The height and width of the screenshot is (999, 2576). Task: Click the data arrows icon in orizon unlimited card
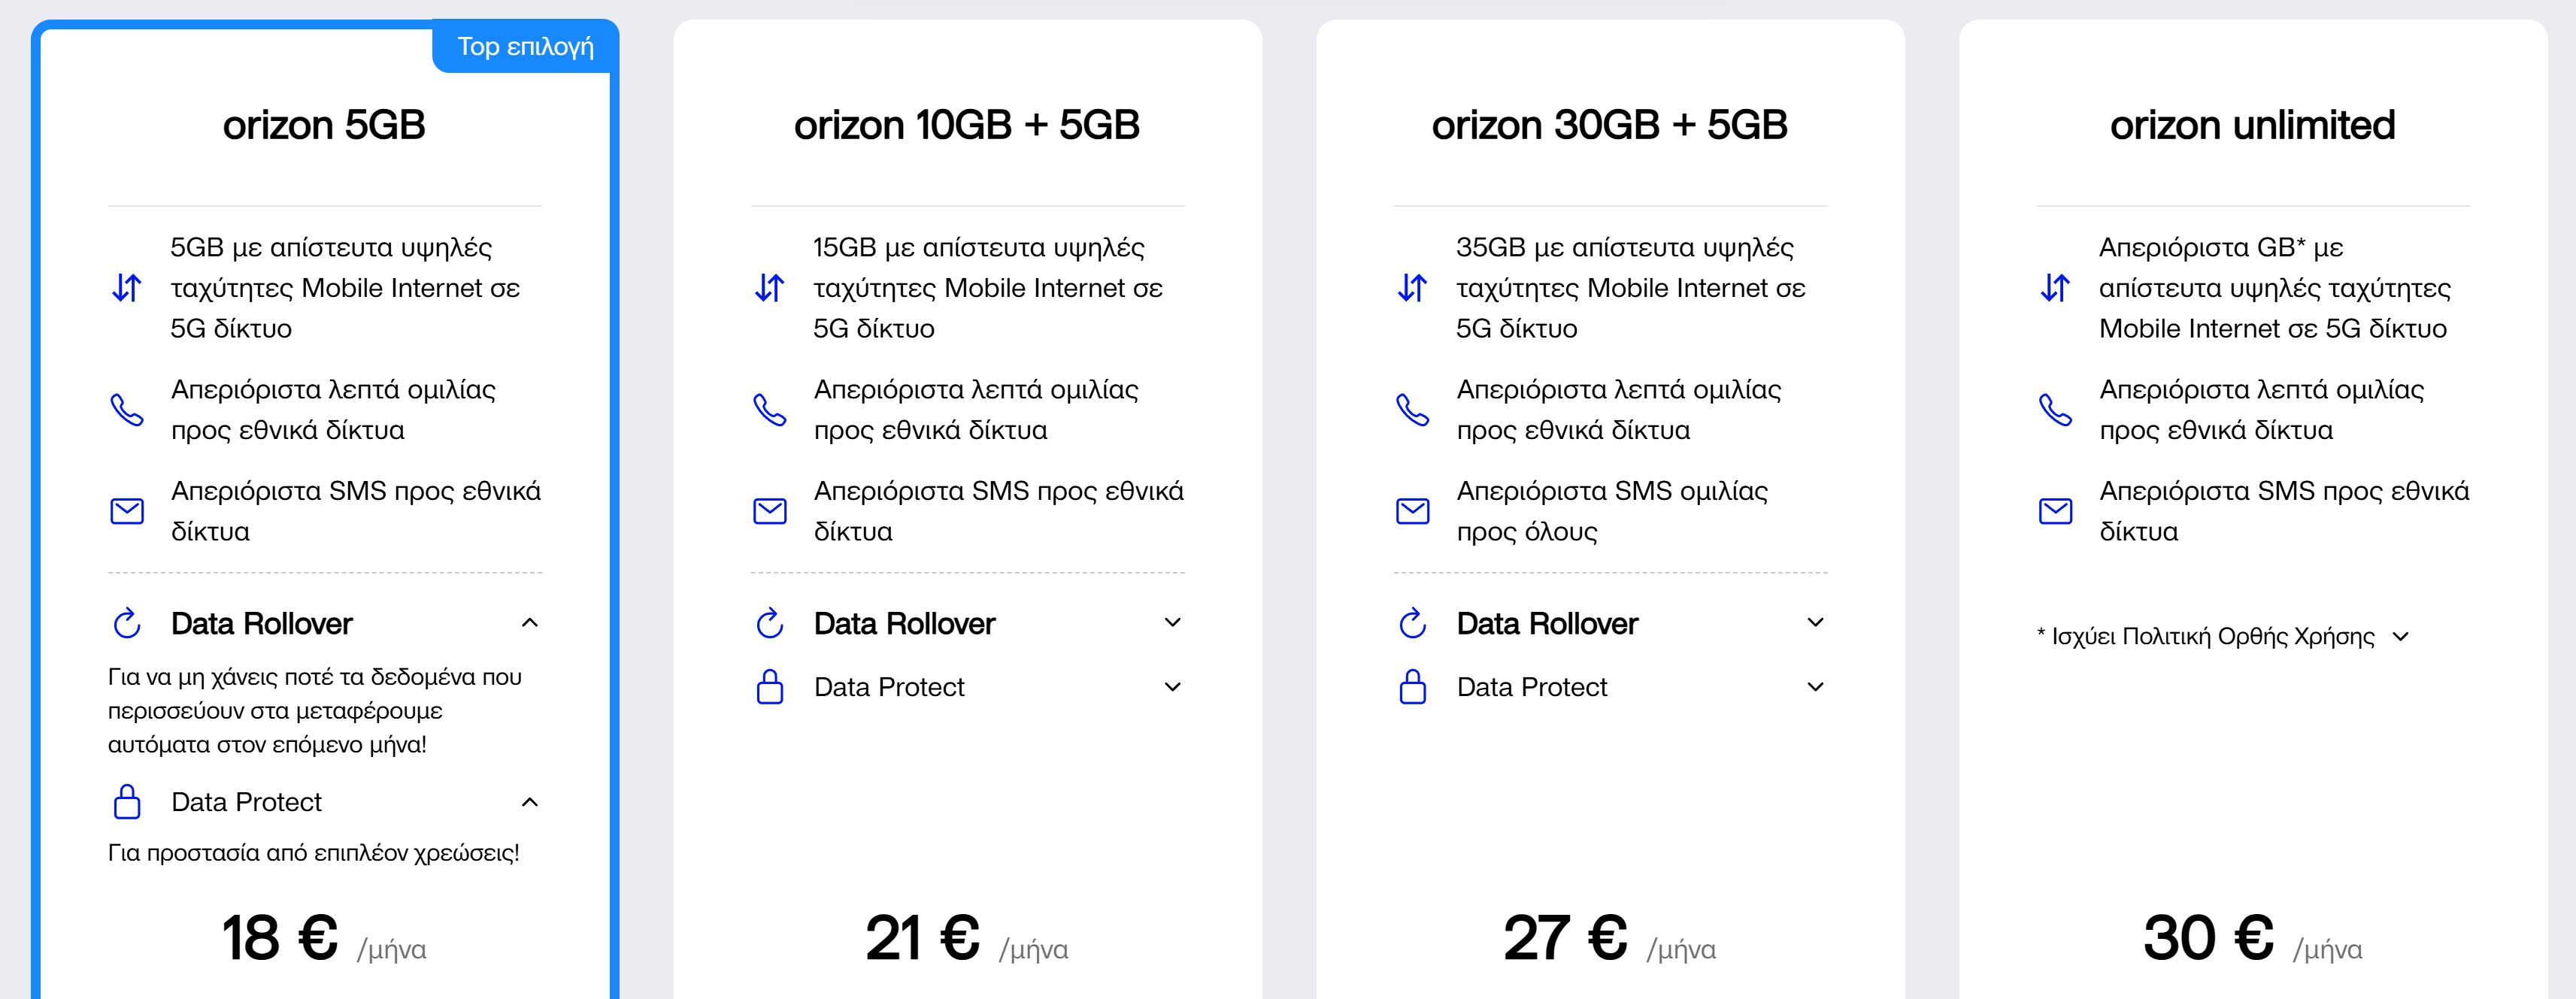(x=2055, y=288)
